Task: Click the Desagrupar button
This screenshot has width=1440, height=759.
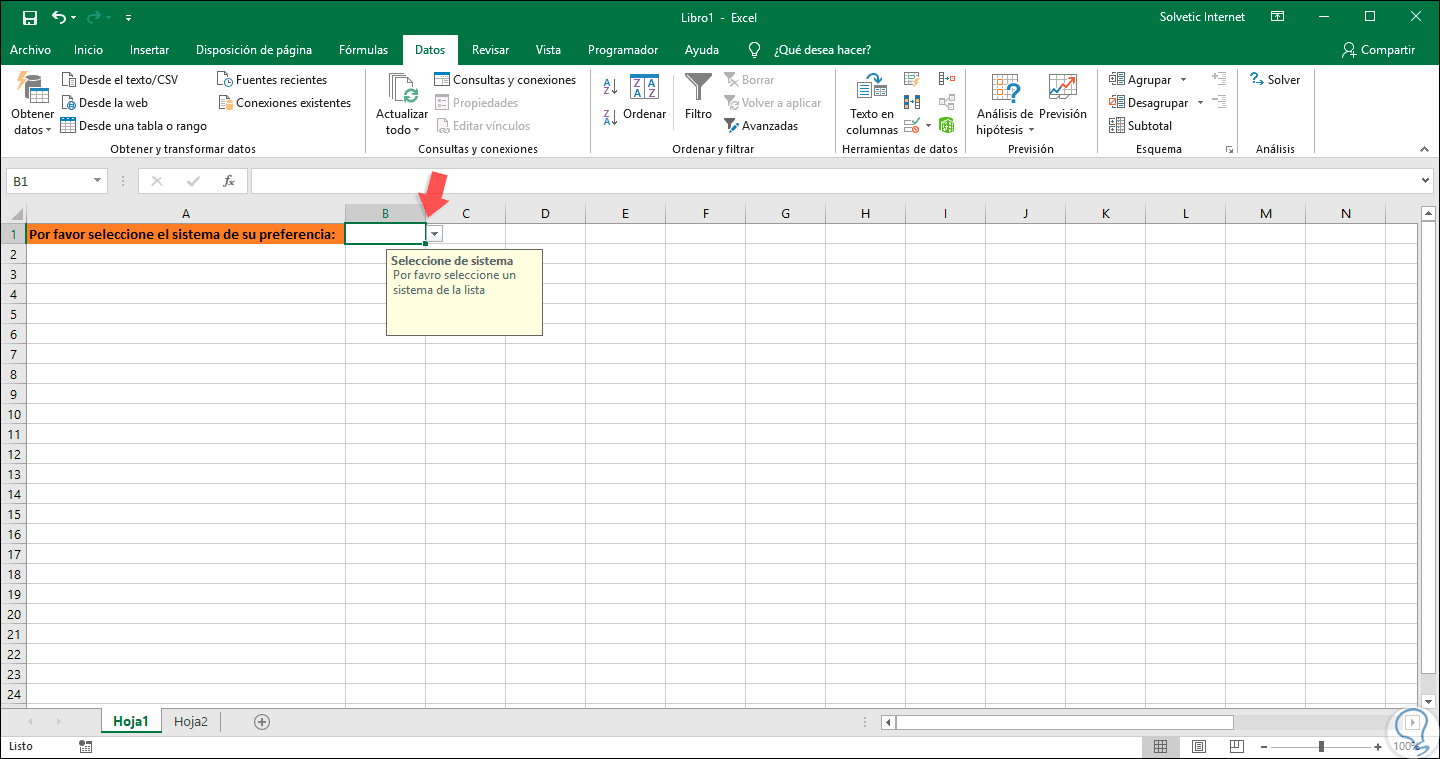Action: tap(1149, 103)
